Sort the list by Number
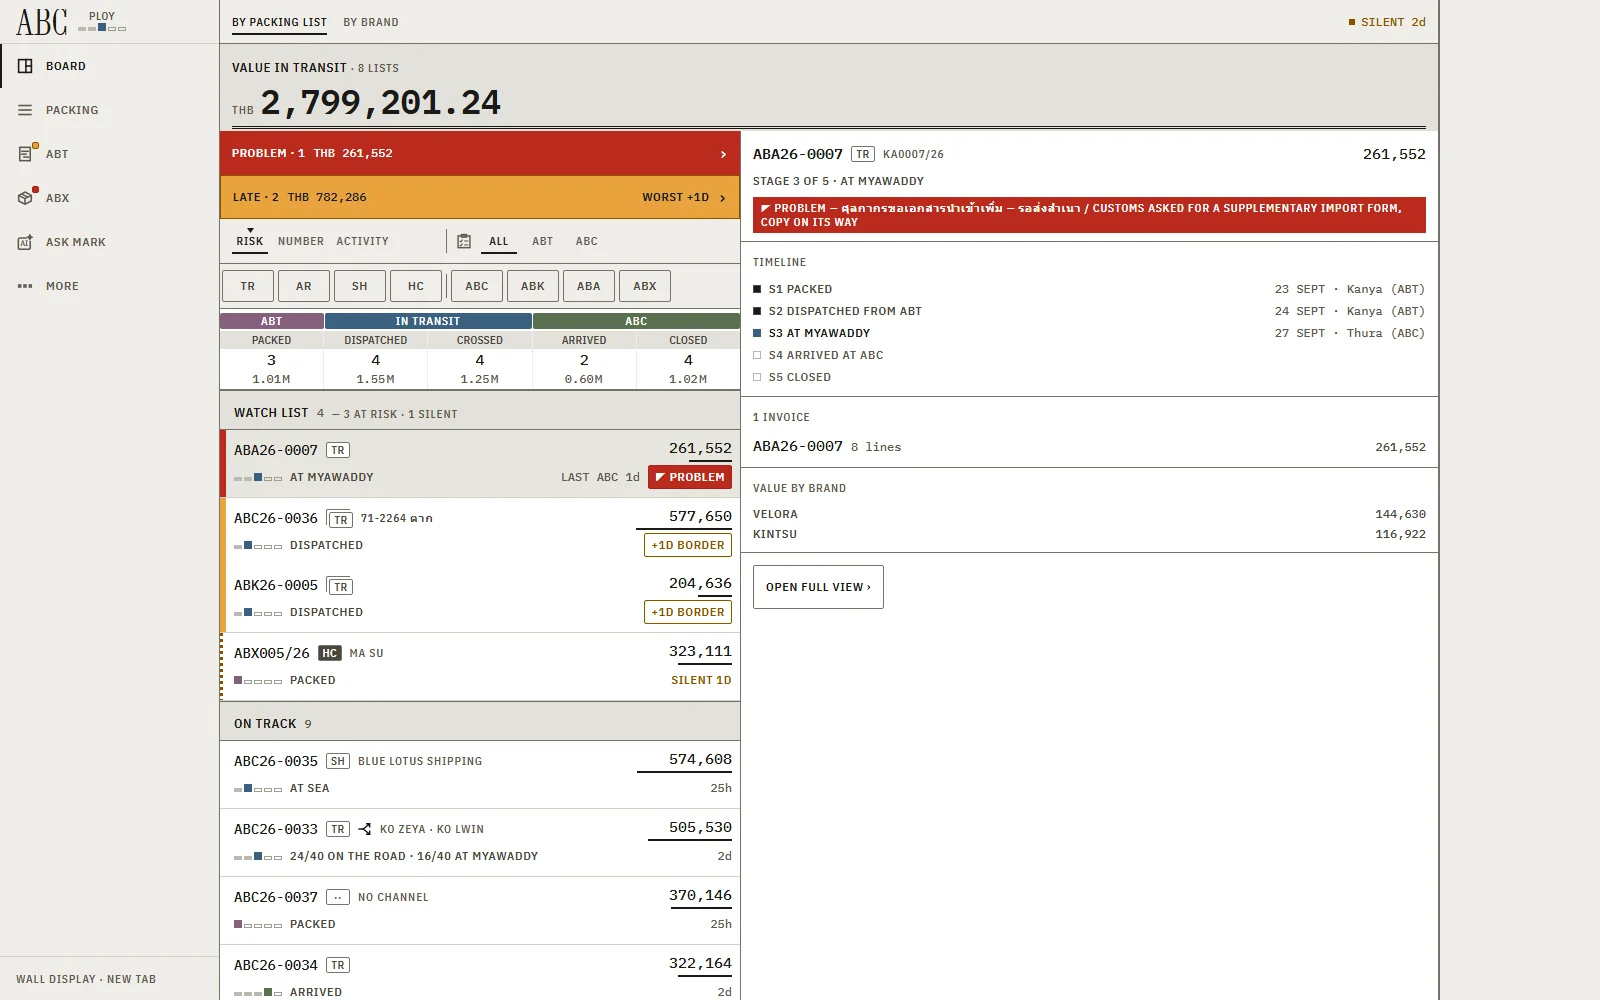The width and height of the screenshot is (1600, 1000). 301,241
